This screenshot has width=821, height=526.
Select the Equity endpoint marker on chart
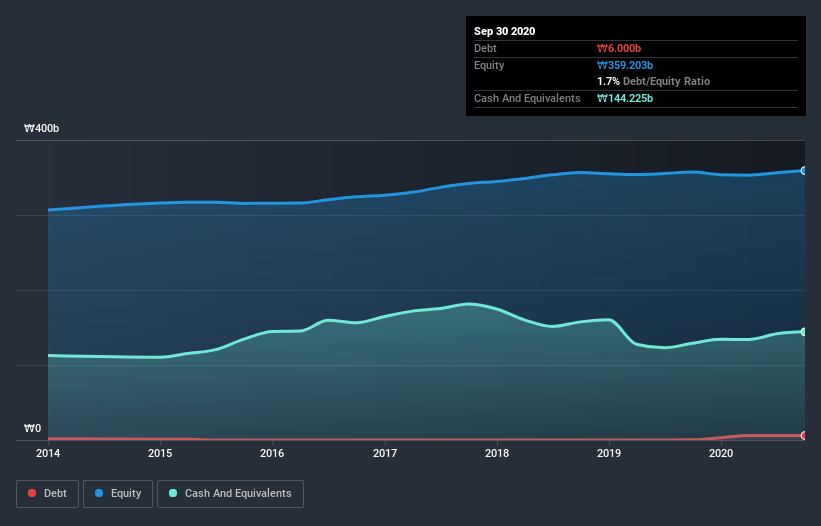[804, 171]
